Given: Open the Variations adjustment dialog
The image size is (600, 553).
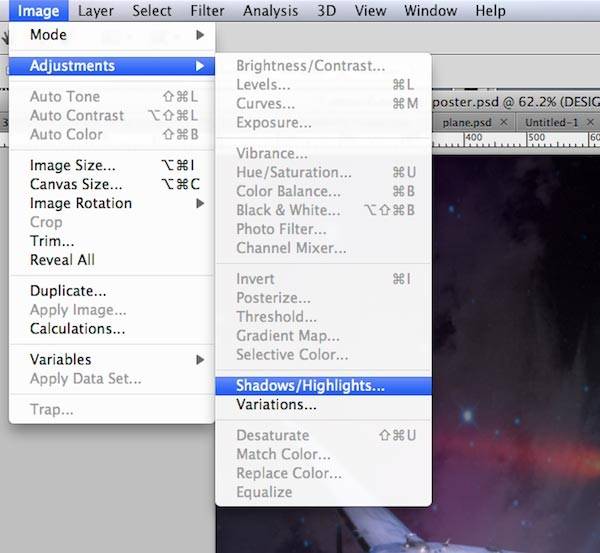Looking at the screenshot, I should coord(276,405).
